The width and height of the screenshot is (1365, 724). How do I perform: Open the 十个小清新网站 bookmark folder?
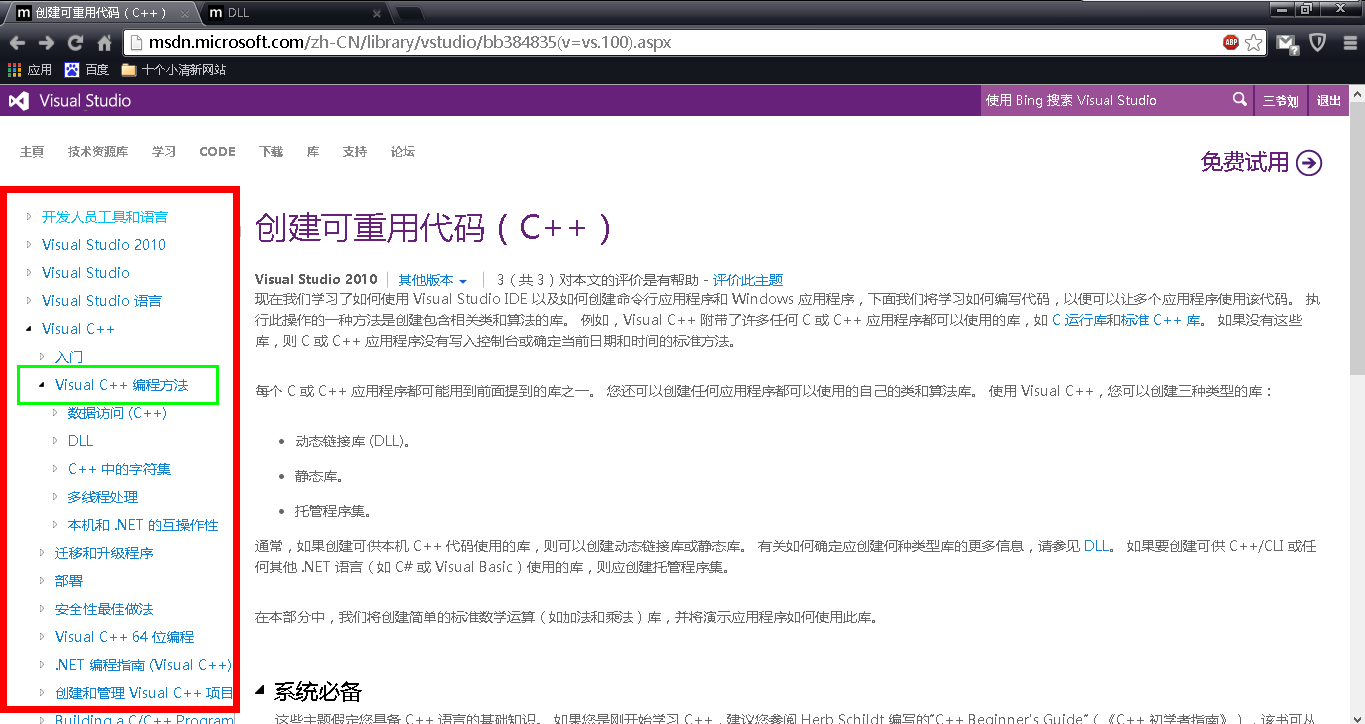pos(174,70)
